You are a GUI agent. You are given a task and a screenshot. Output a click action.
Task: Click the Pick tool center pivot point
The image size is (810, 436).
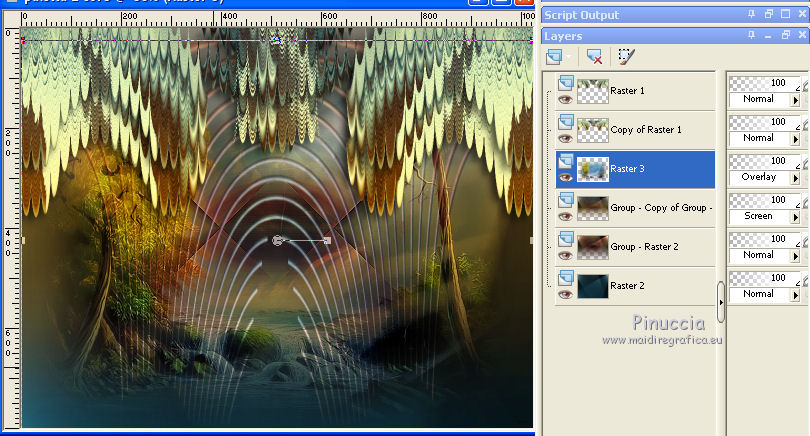(x=277, y=240)
